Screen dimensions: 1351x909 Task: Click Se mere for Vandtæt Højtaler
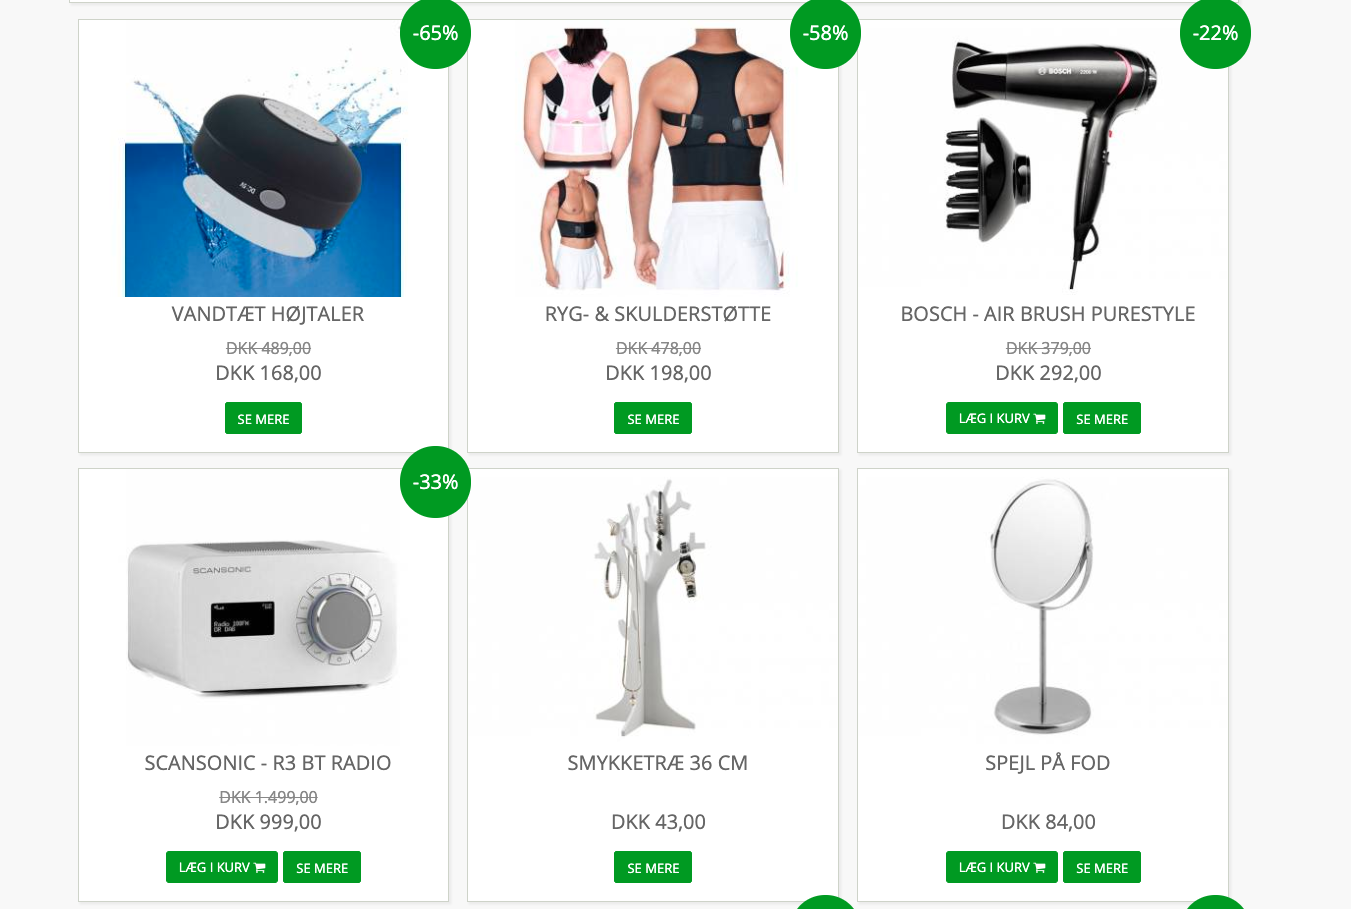point(263,418)
